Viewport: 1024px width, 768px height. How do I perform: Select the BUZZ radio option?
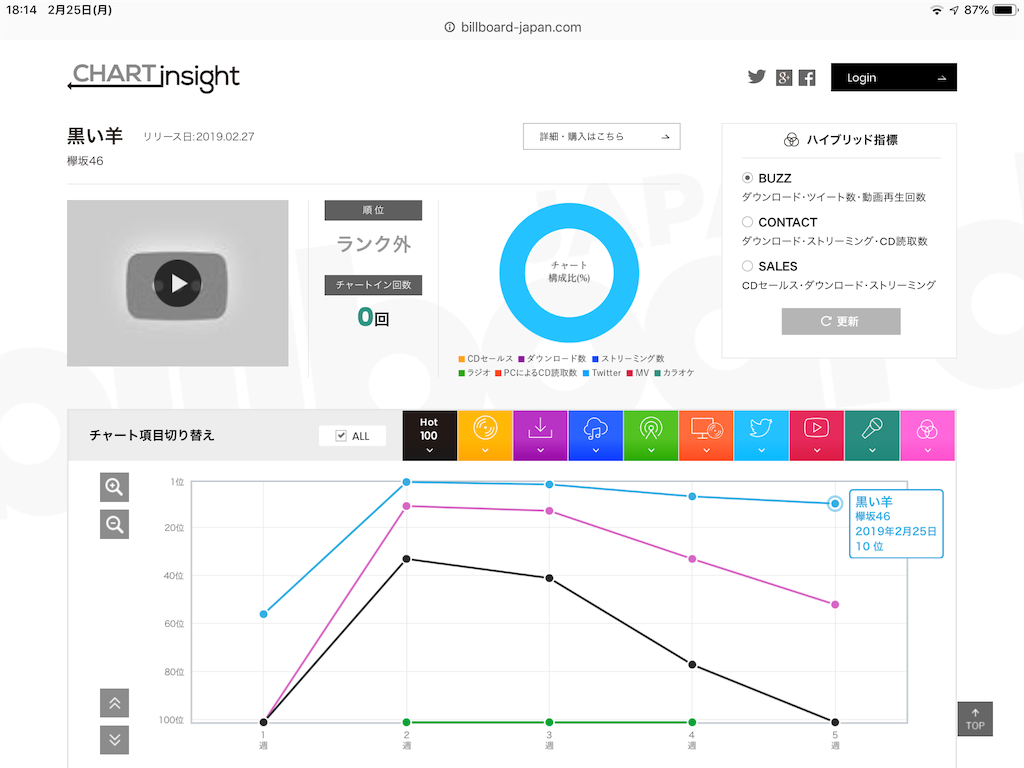click(x=747, y=178)
